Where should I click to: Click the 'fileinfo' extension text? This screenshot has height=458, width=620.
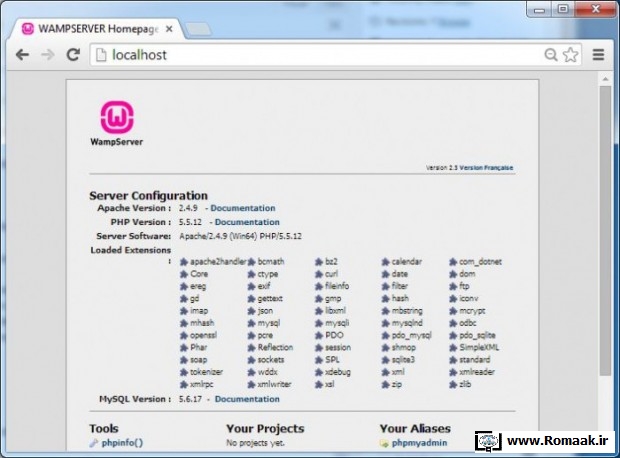tap(337, 286)
